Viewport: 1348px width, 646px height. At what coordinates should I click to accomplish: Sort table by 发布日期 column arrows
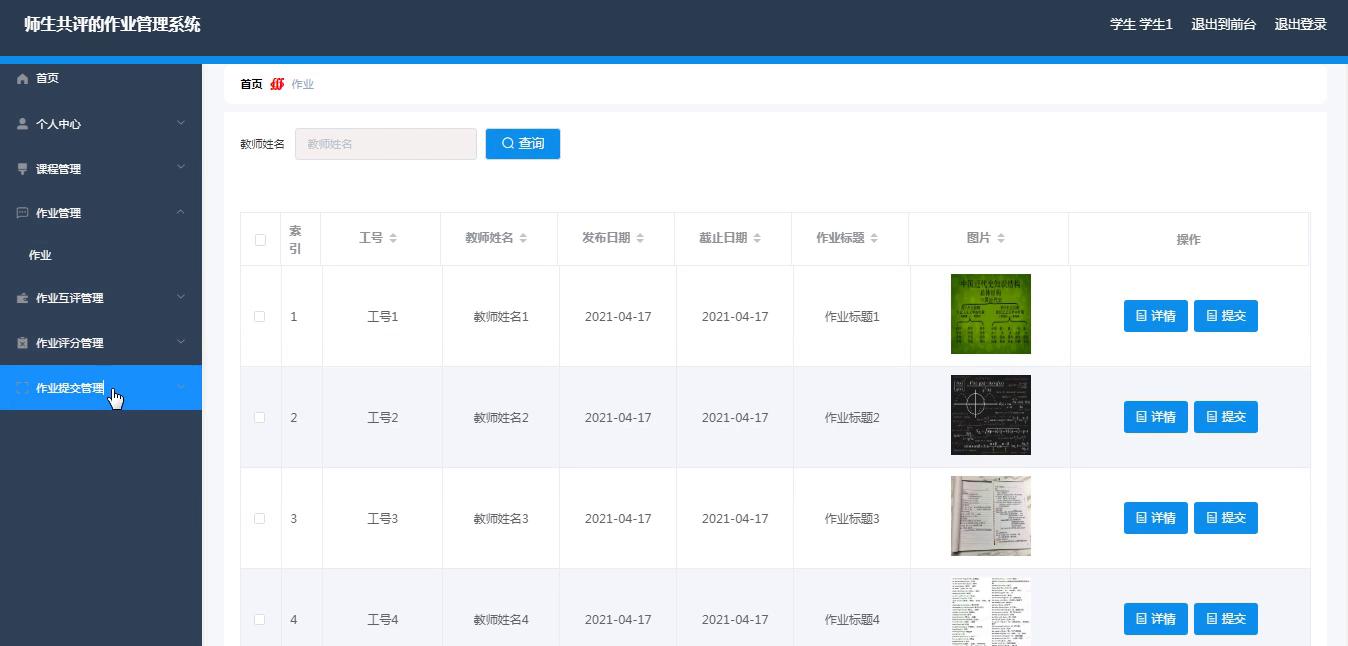[x=640, y=238]
